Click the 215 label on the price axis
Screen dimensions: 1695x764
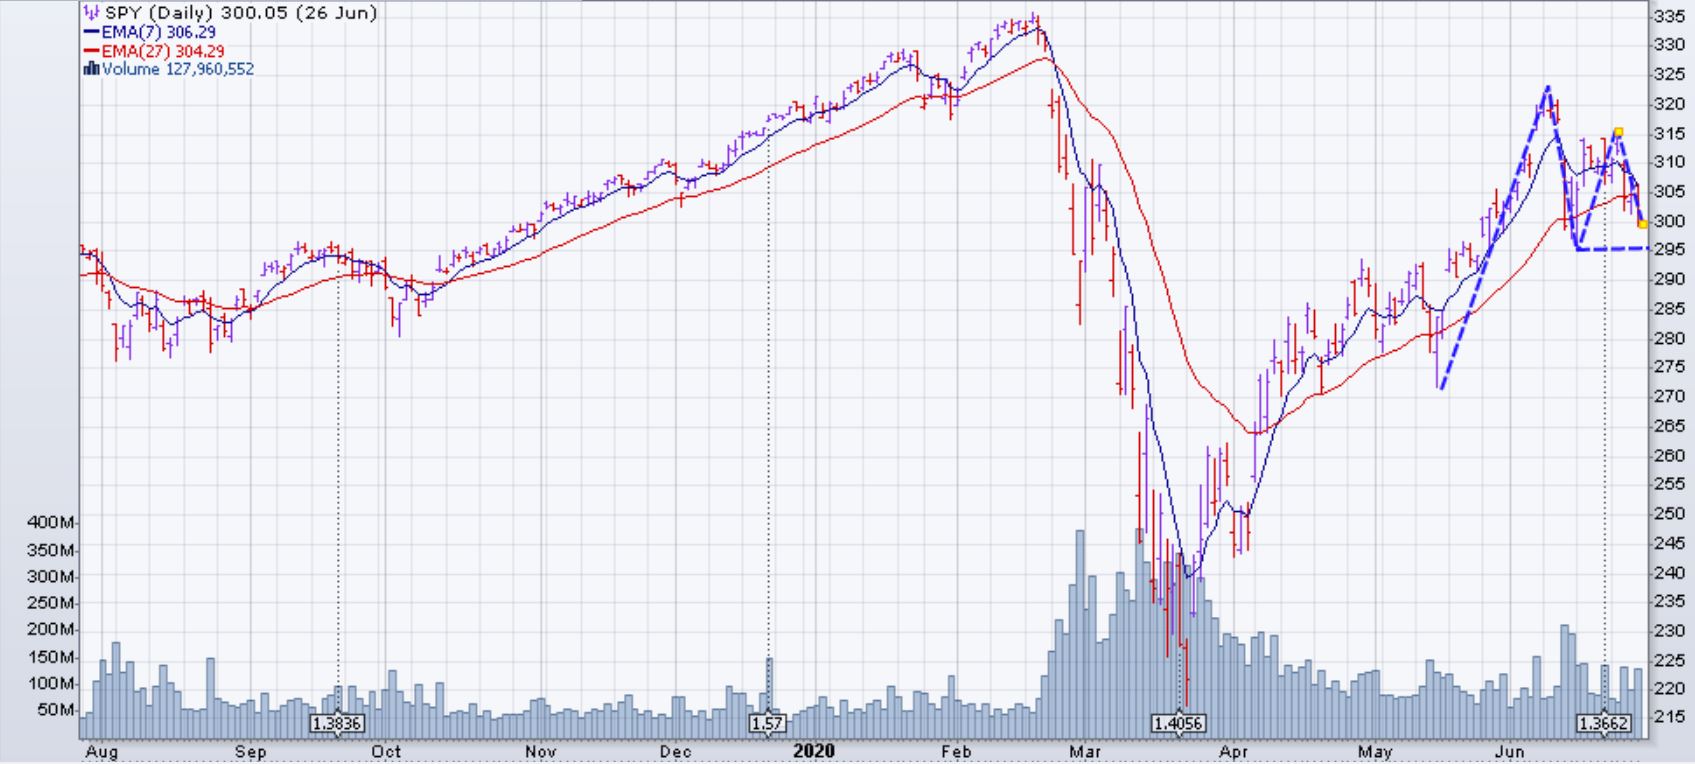(1669, 718)
